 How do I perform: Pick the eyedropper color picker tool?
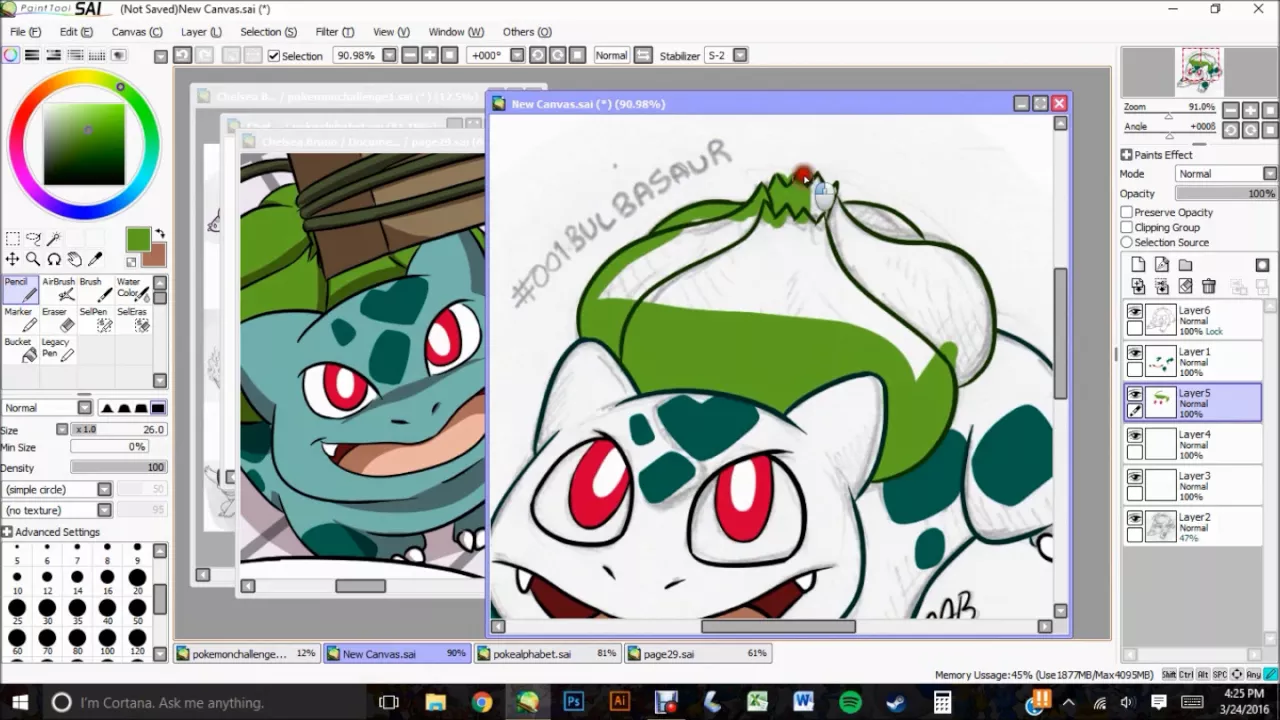click(x=96, y=260)
